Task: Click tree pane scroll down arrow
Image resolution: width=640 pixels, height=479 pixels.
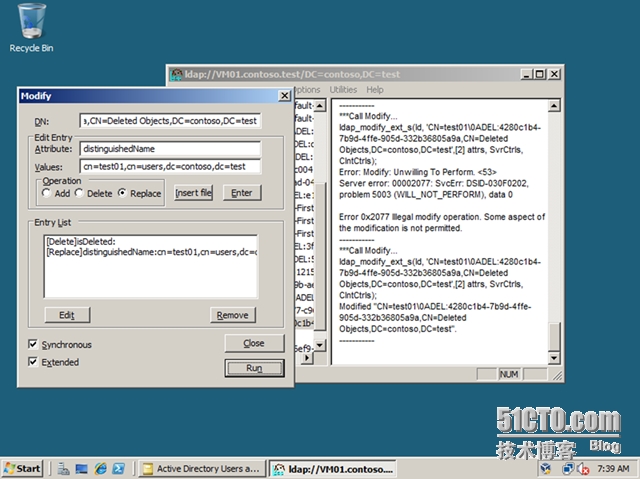Action: point(320,346)
